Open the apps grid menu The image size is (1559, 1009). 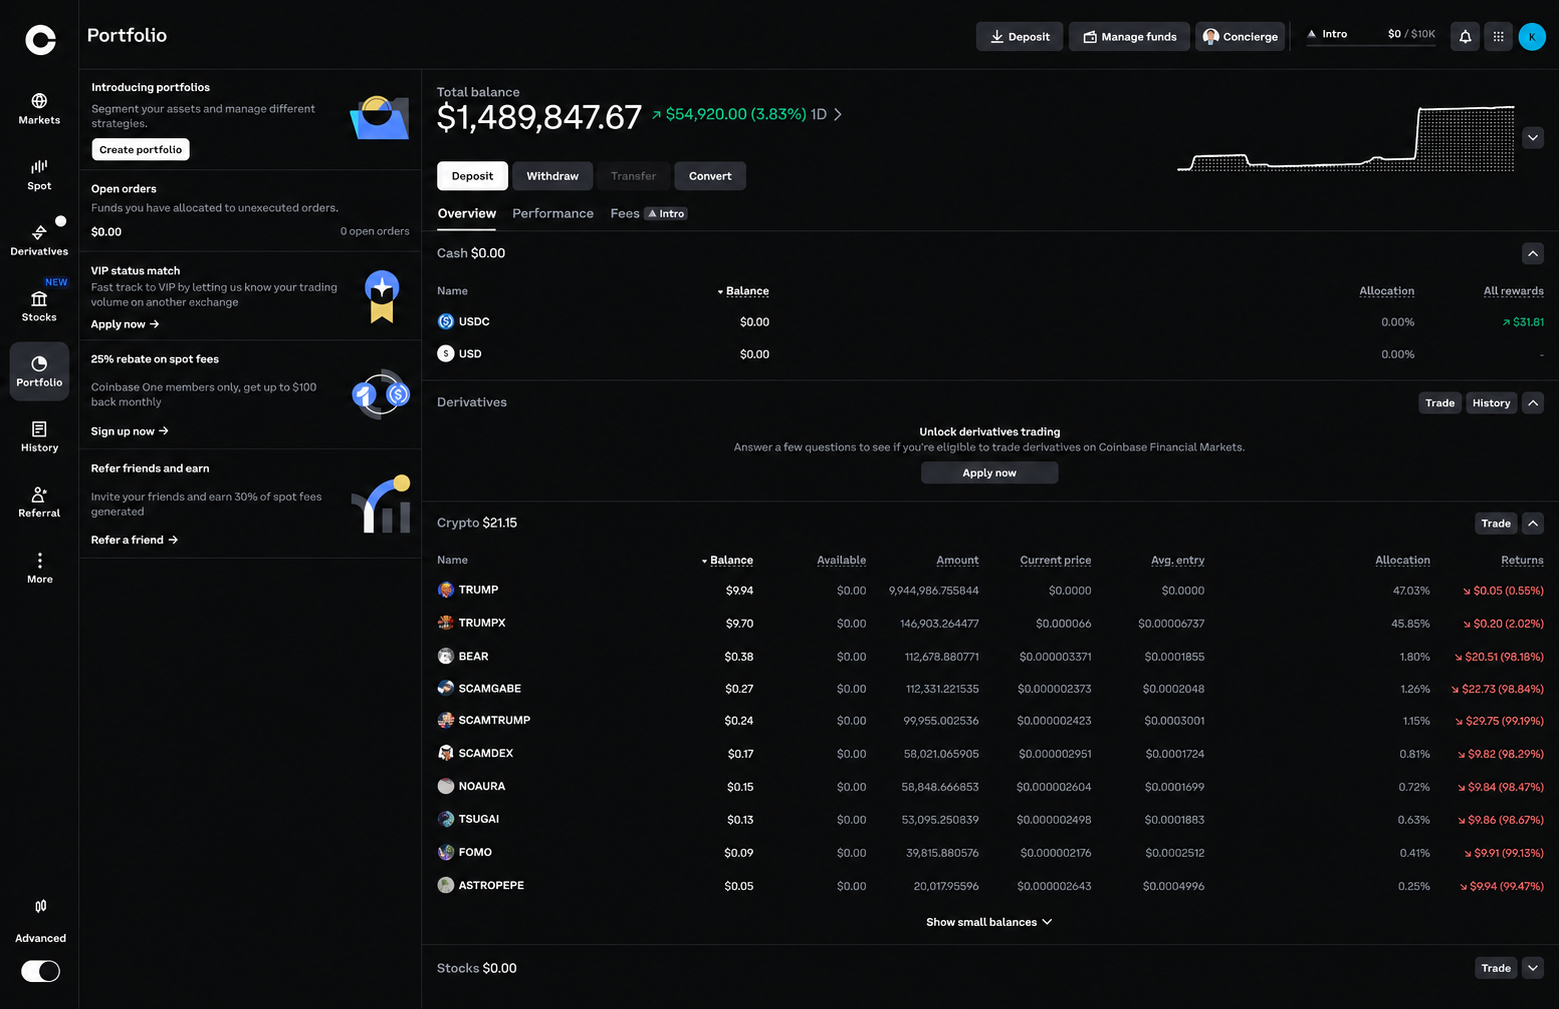coord(1498,36)
